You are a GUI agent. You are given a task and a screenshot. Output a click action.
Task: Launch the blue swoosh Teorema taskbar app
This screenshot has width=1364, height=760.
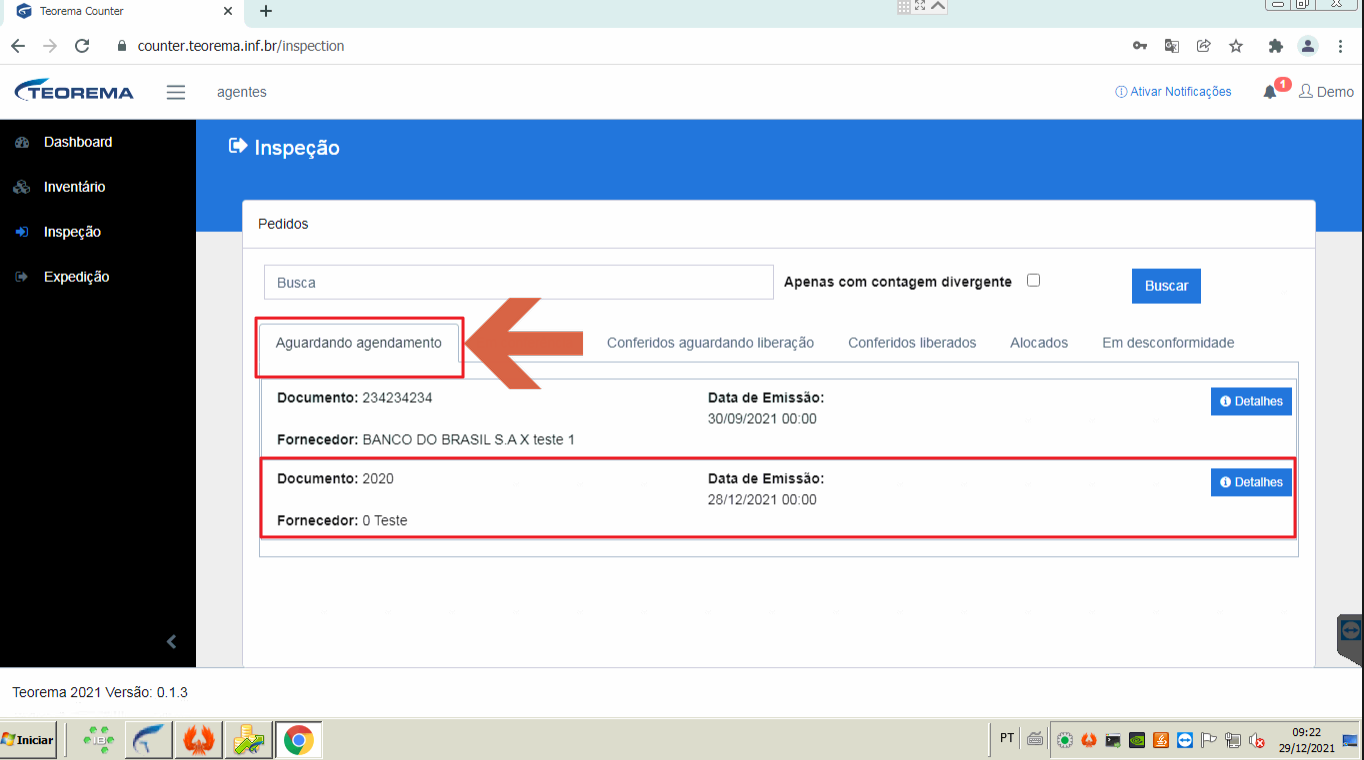point(151,741)
